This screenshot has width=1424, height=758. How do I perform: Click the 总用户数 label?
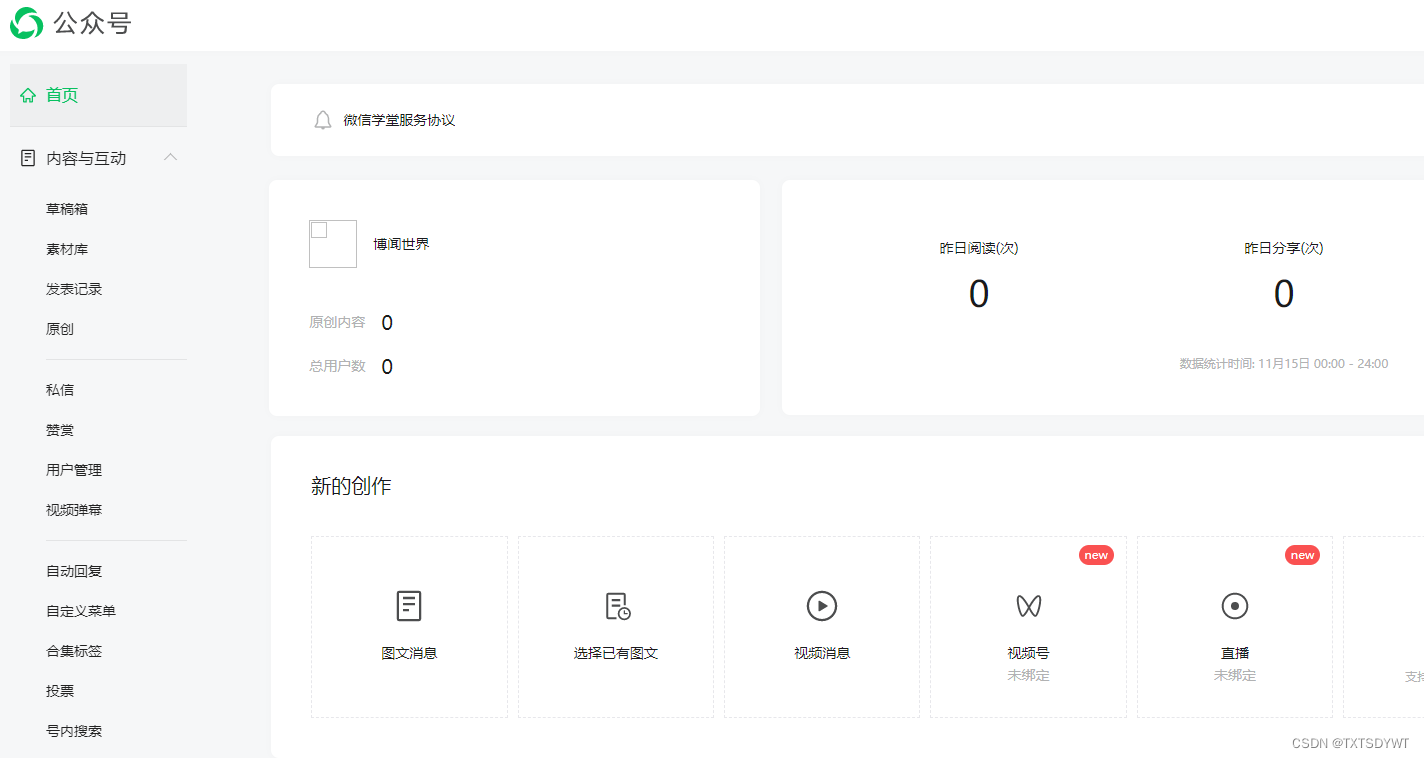337,366
